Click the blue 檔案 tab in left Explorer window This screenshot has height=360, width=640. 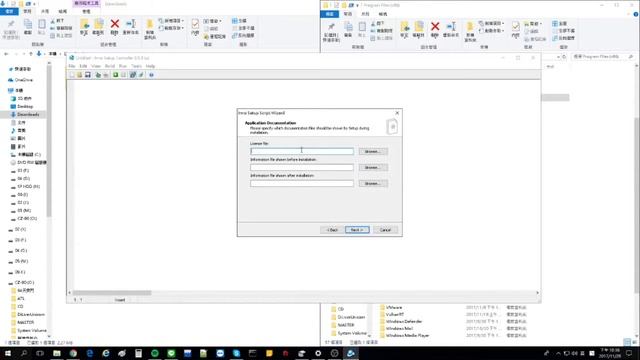pyautogui.click(x=9, y=11)
